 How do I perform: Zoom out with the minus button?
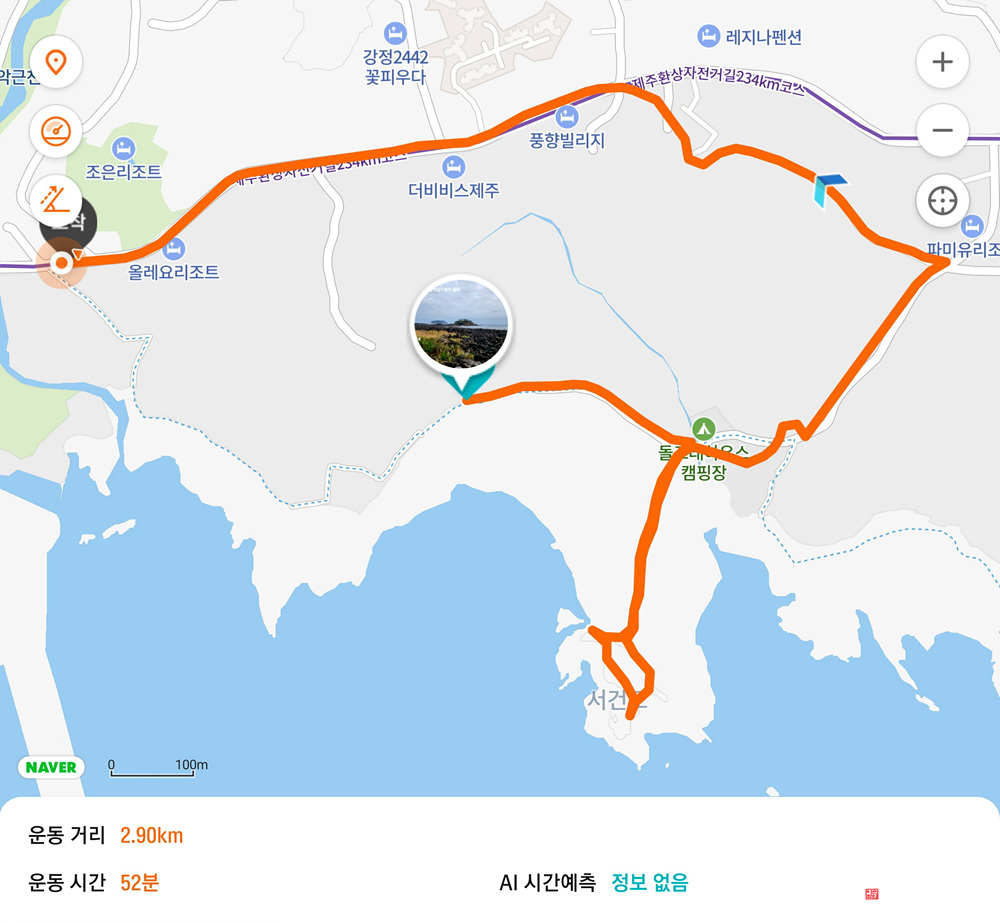943,131
